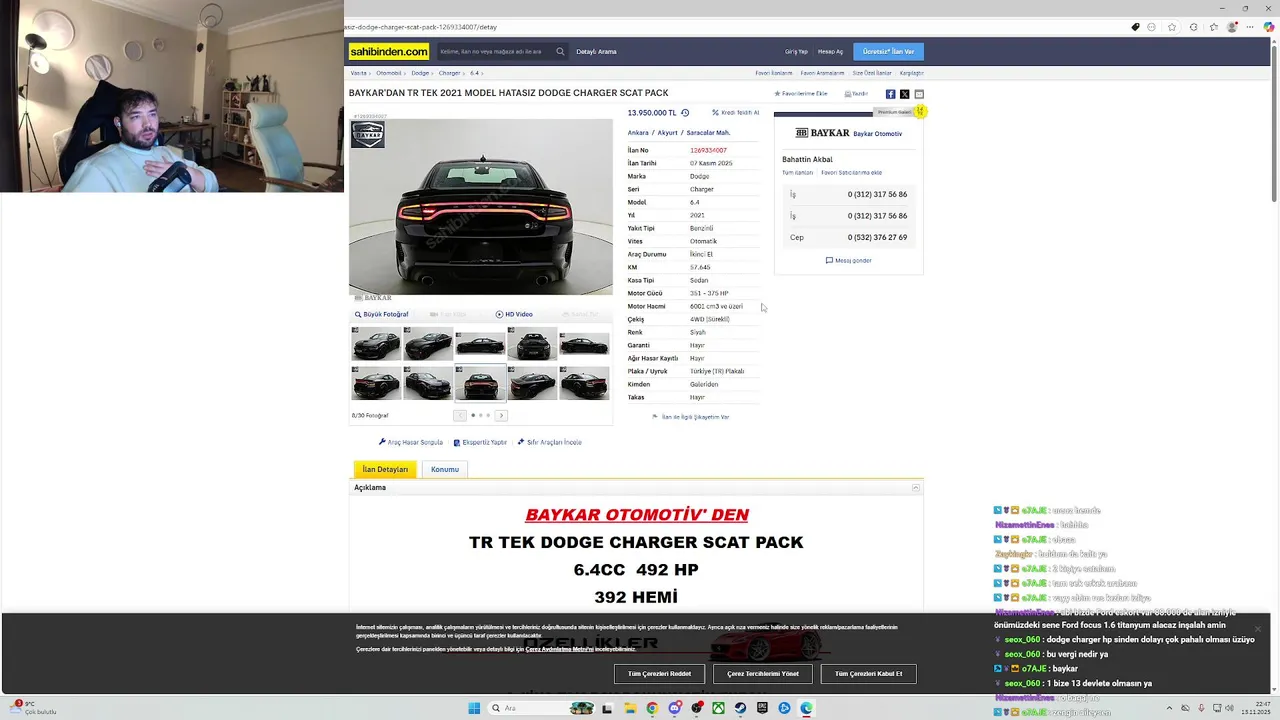The height and width of the screenshot is (720, 1280).
Task: Click Giriş Yap login link
Action: click(x=796, y=51)
